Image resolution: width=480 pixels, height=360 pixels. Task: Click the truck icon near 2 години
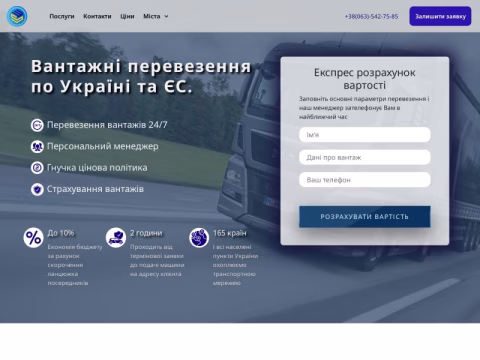pos(116,238)
